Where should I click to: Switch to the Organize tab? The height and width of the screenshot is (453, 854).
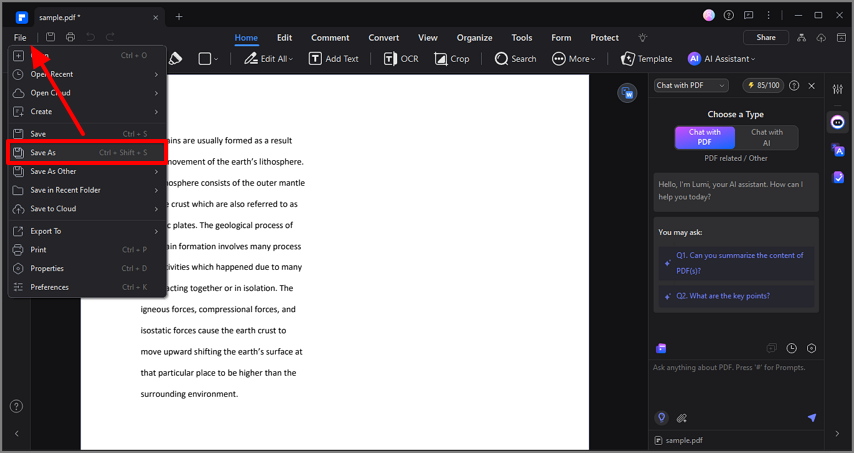(474, 38)
